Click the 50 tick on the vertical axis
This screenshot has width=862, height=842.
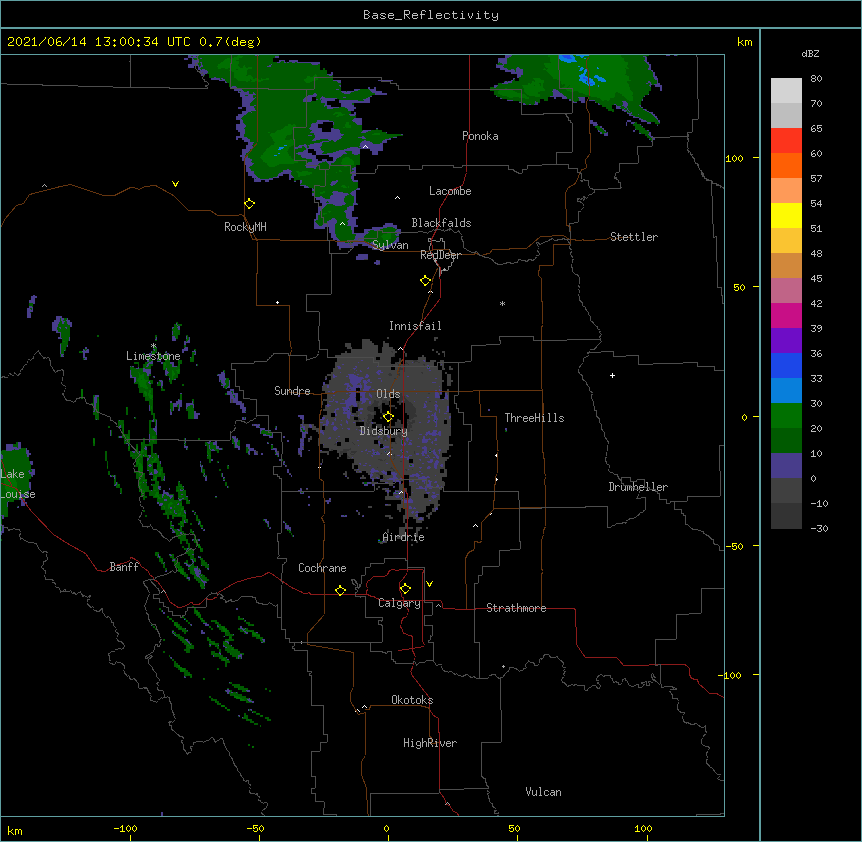tap(739, 287)
